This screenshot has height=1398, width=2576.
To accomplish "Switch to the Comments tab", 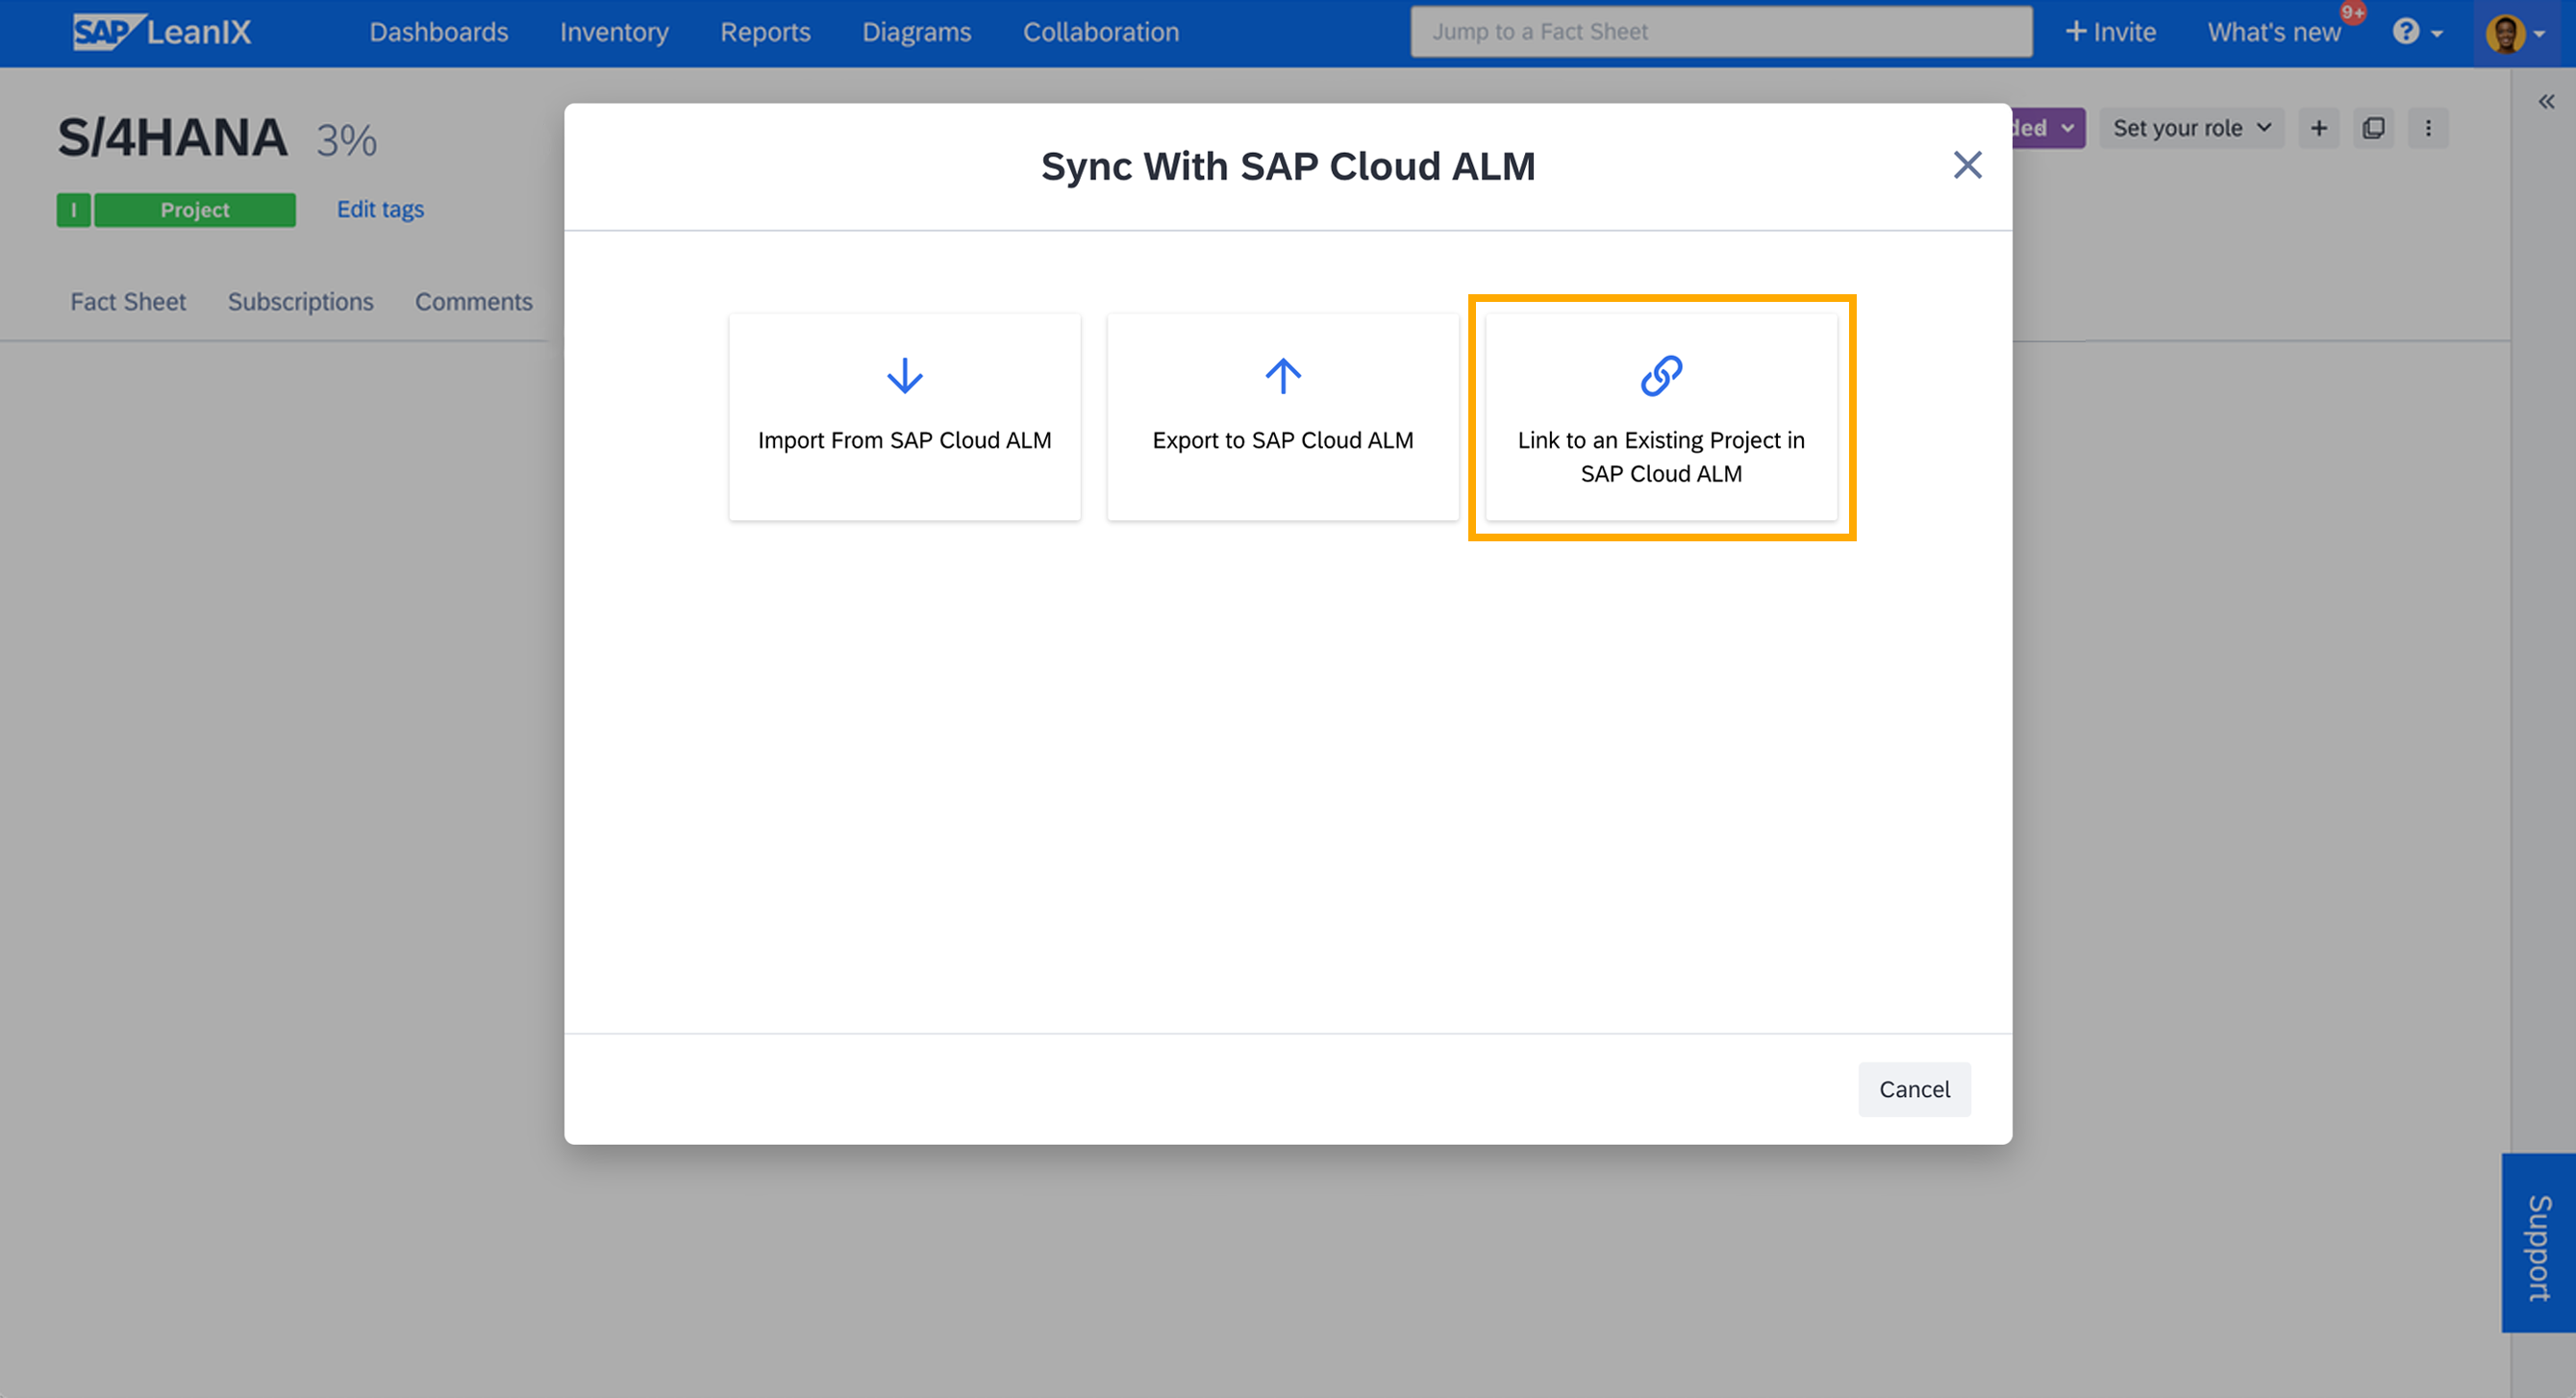I will [473, 301].
